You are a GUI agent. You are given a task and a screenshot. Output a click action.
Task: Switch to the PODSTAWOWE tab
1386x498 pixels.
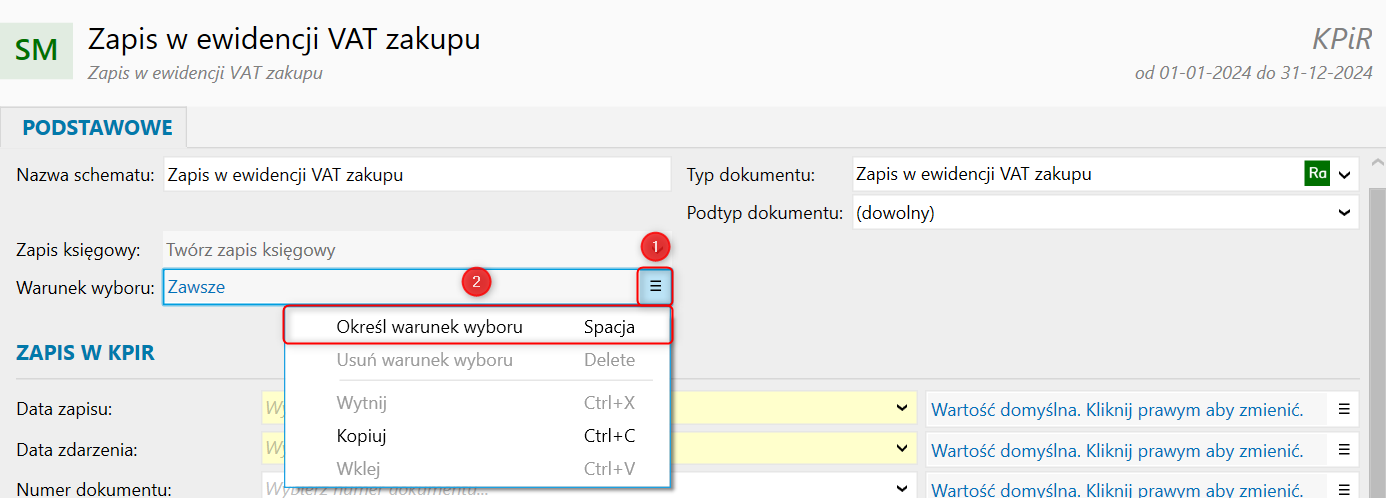click(x=97, y=128)
